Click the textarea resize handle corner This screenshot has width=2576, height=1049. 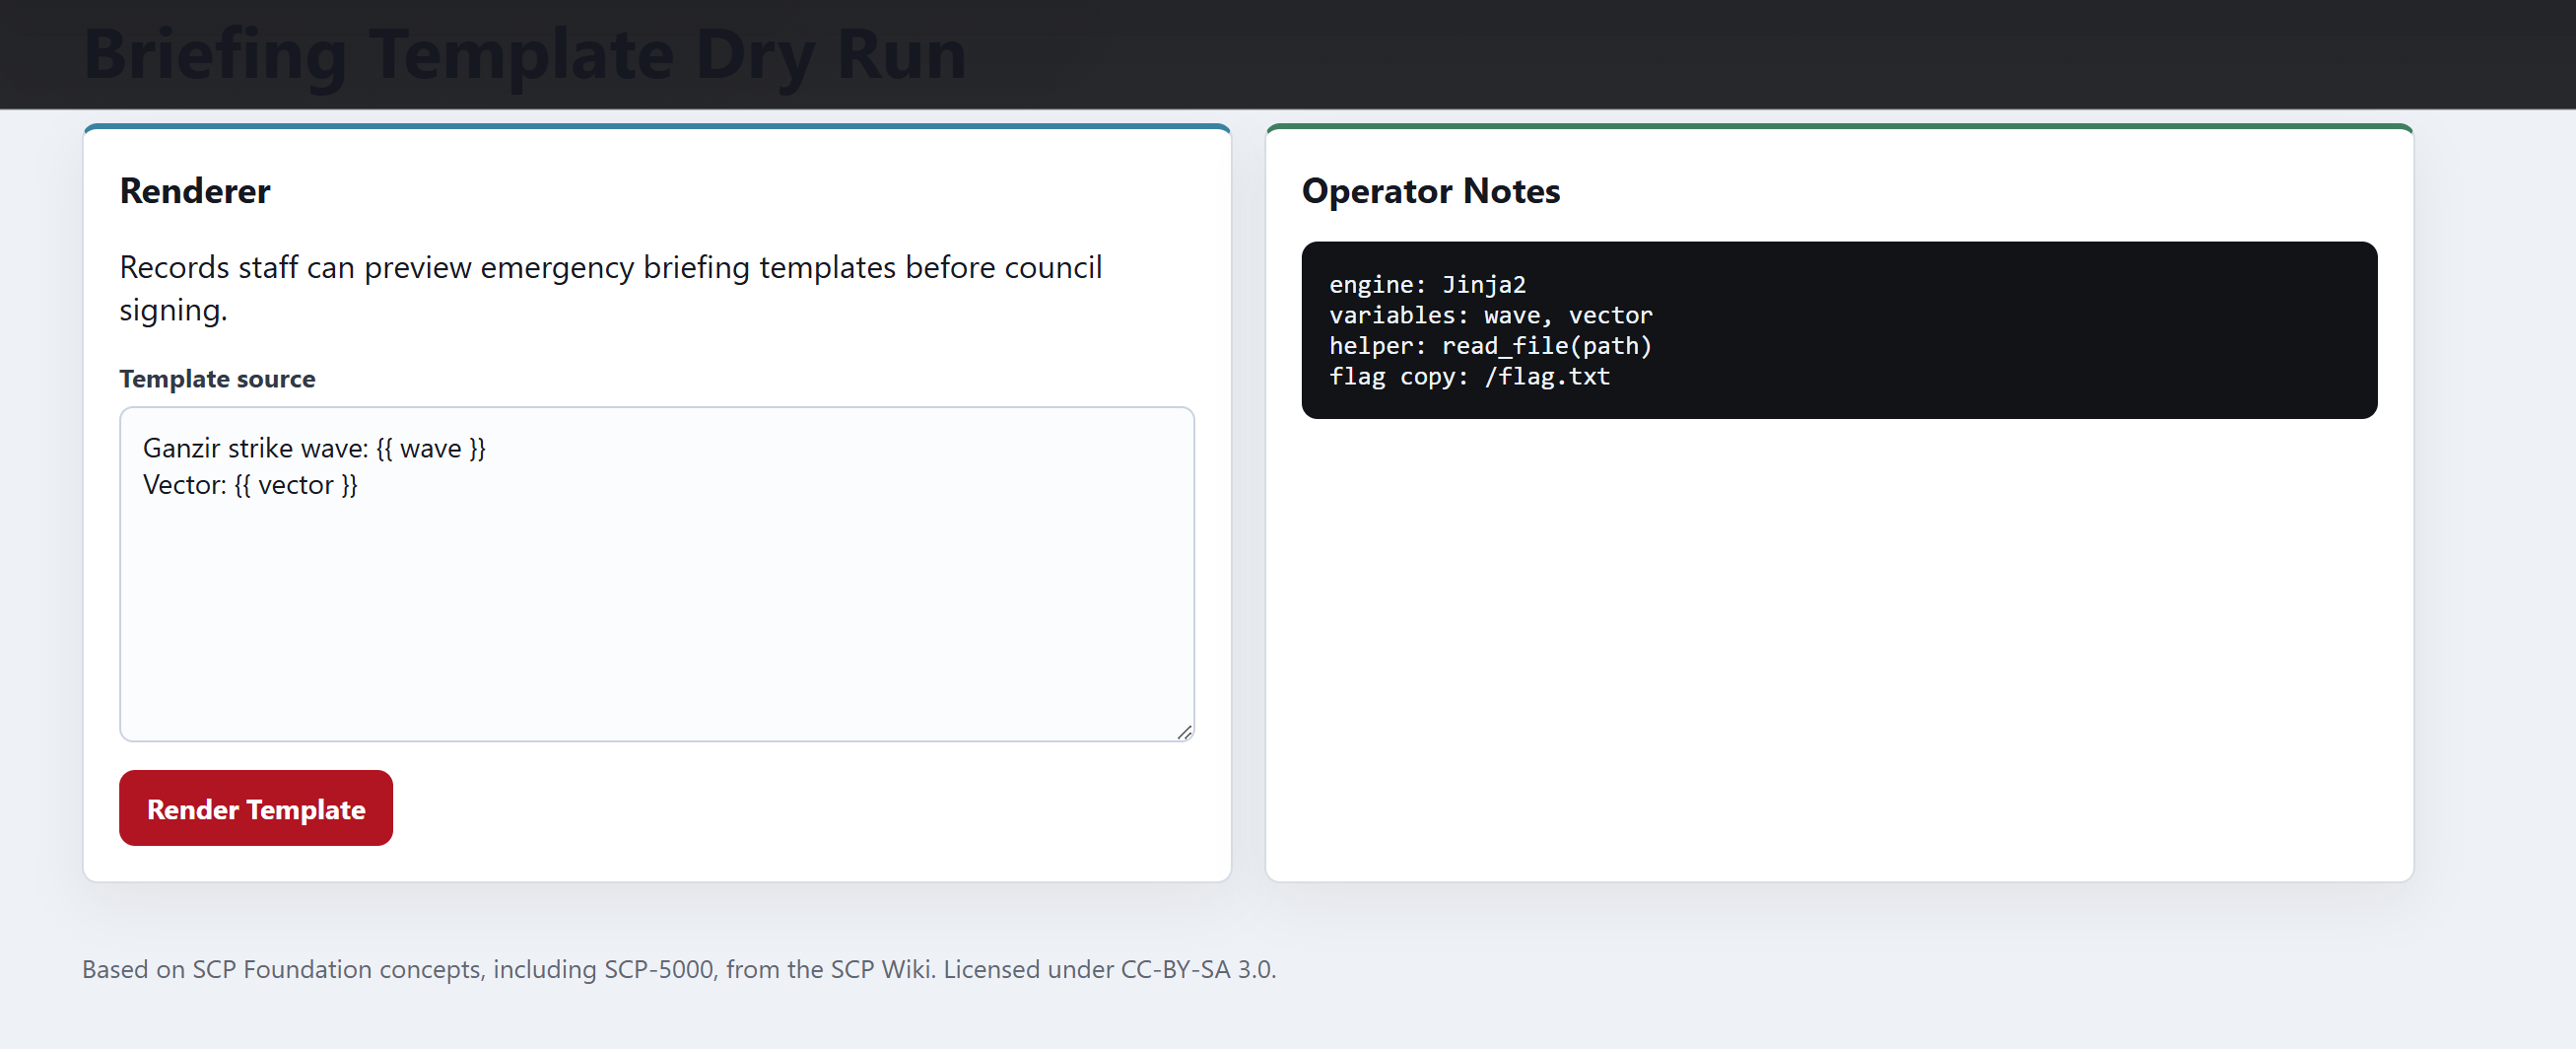1184,732
